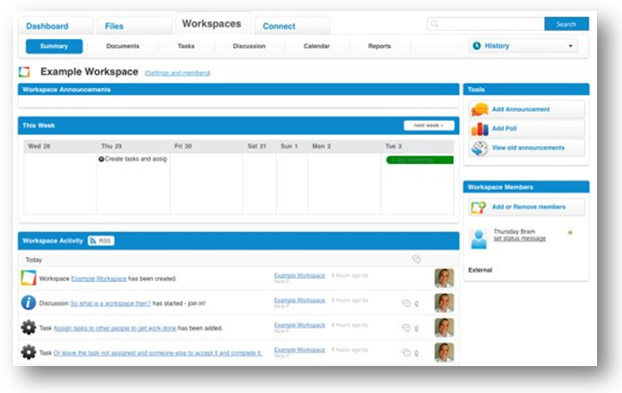Click the View old announcements clock icon

[x=480, y=148]
